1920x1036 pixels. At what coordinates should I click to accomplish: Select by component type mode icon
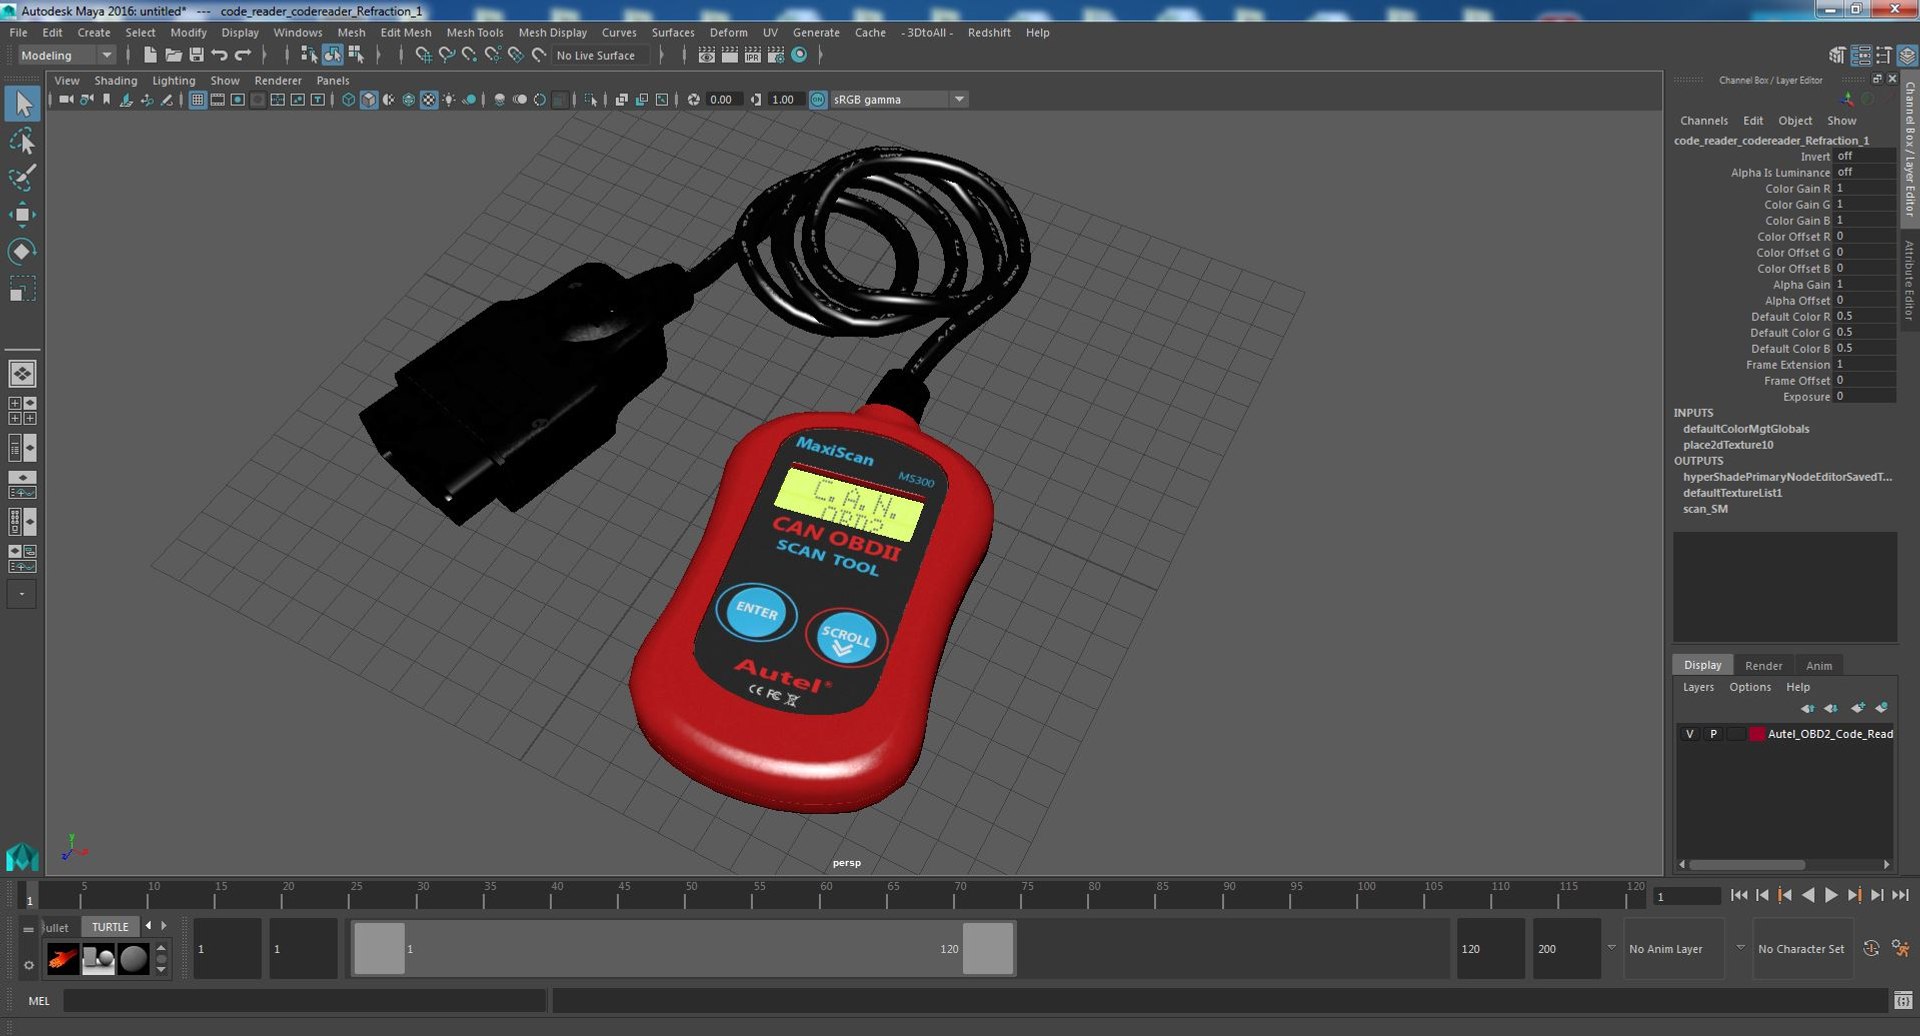point(355,55)
